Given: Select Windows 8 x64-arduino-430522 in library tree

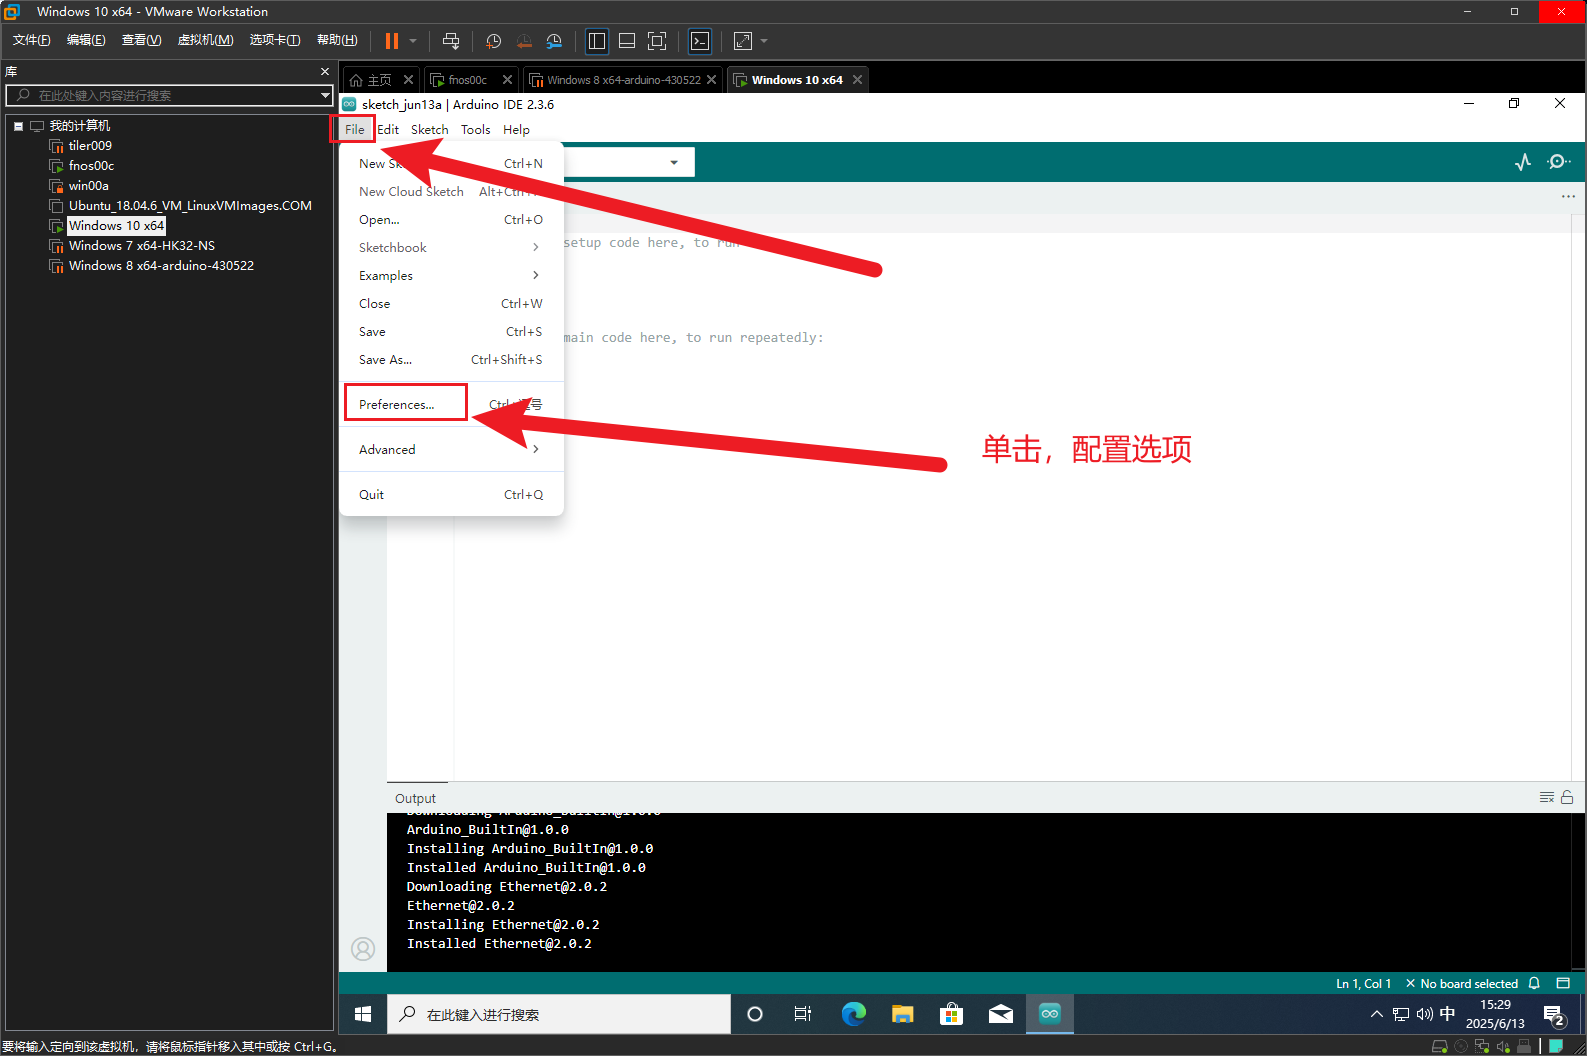Looking at the screenshot, I should point(161,266).
